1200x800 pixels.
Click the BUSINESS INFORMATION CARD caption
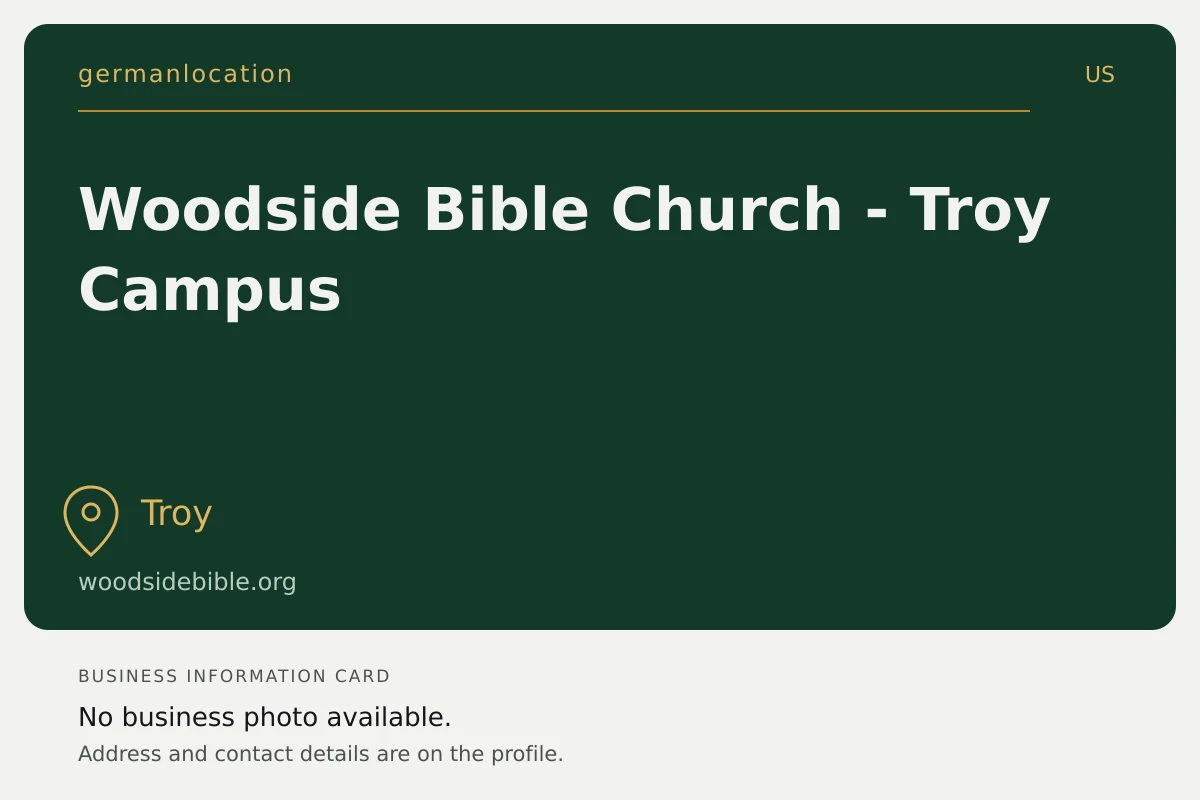click(234, 676)
